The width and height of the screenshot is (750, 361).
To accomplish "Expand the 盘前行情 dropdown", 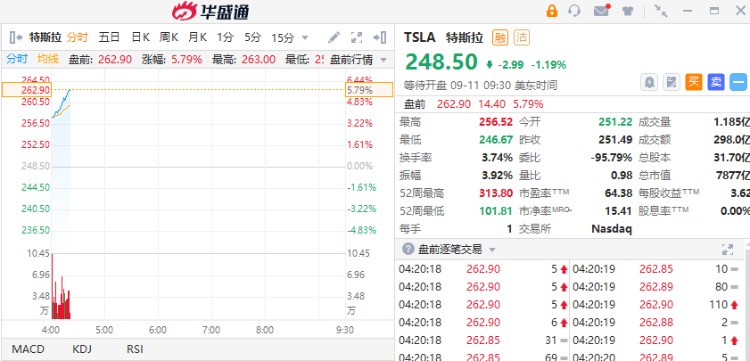I will [383, 60].
